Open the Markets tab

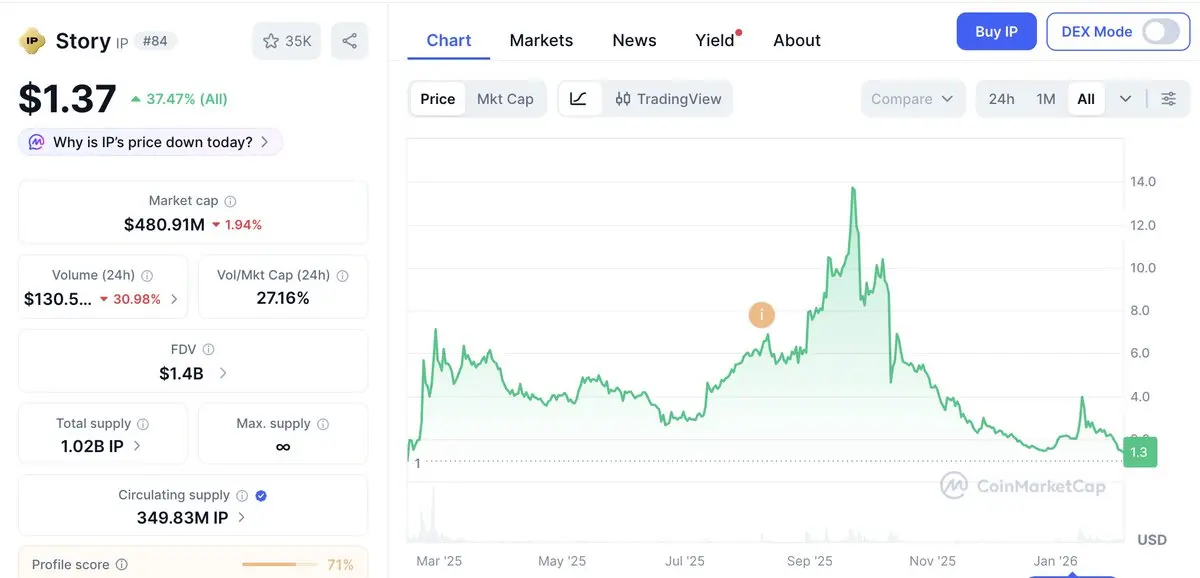[541, 40]
